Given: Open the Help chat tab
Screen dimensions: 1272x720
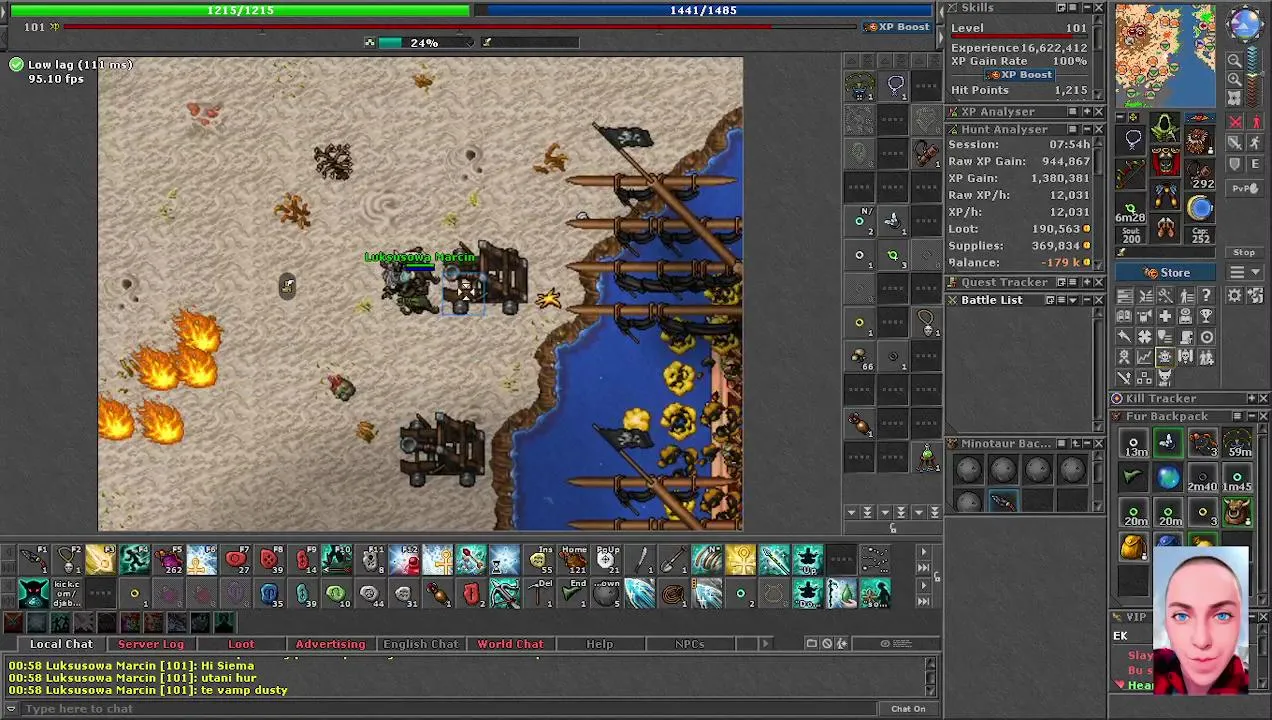Looking at the screenshot, I should (x=599, y=645).
